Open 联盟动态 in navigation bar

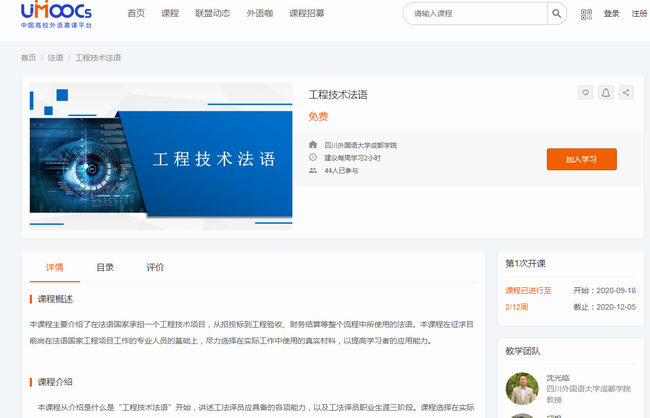[x=211, y=14]
